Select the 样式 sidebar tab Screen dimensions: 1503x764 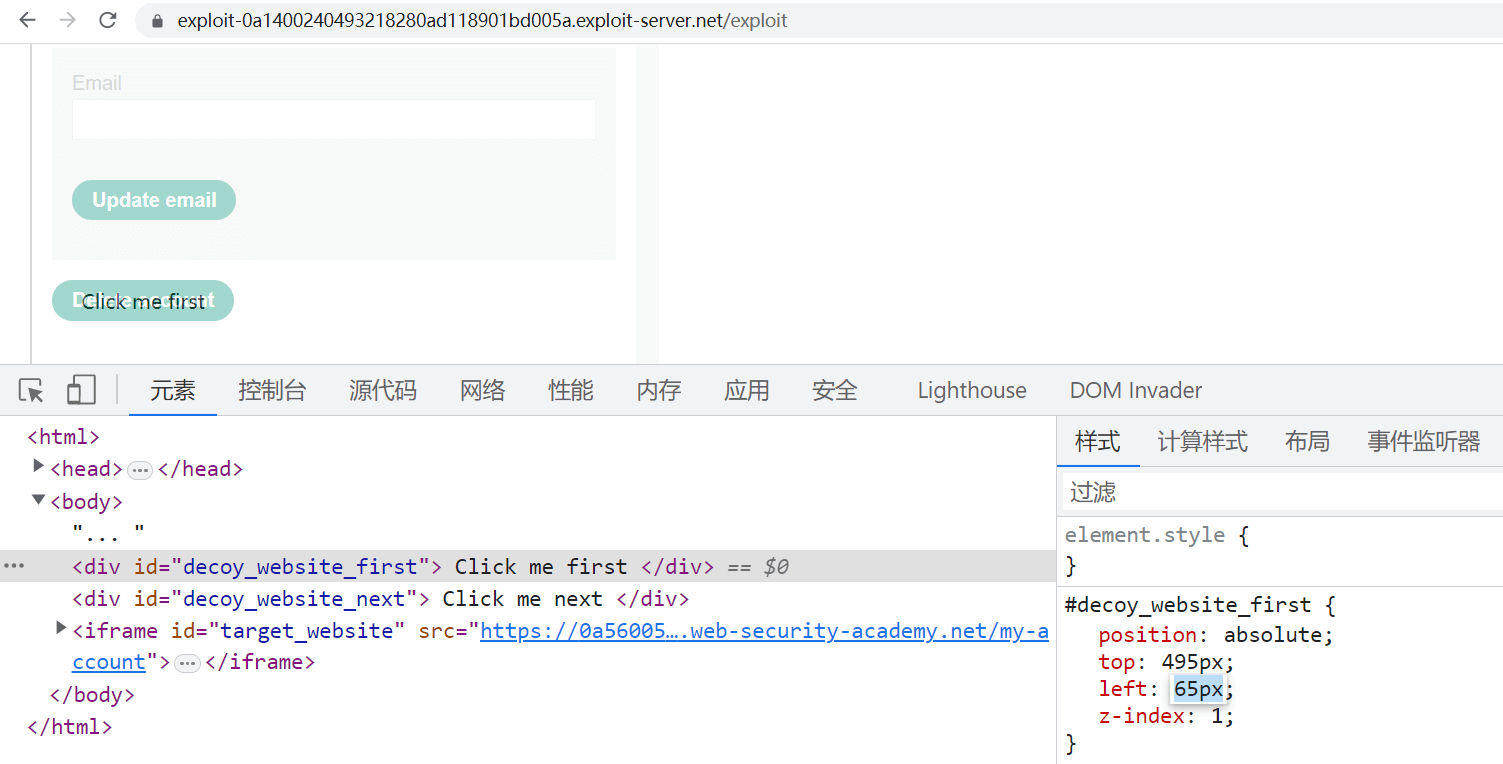point(1098,441)
